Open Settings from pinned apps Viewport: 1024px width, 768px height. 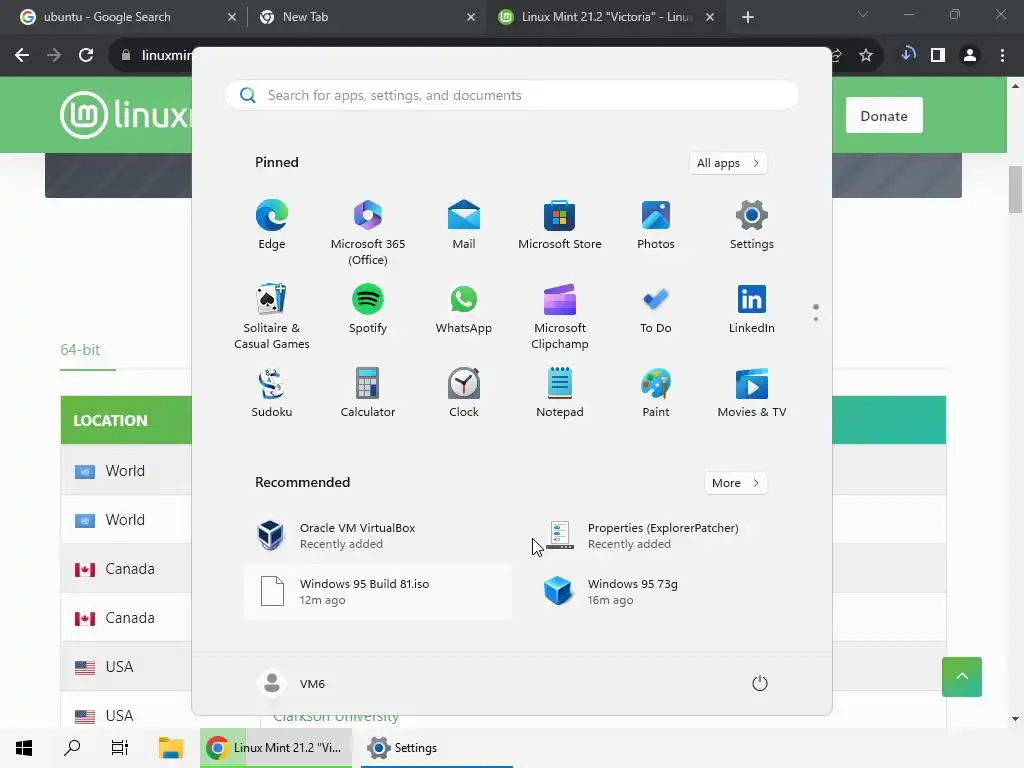(x=752, y=225)
